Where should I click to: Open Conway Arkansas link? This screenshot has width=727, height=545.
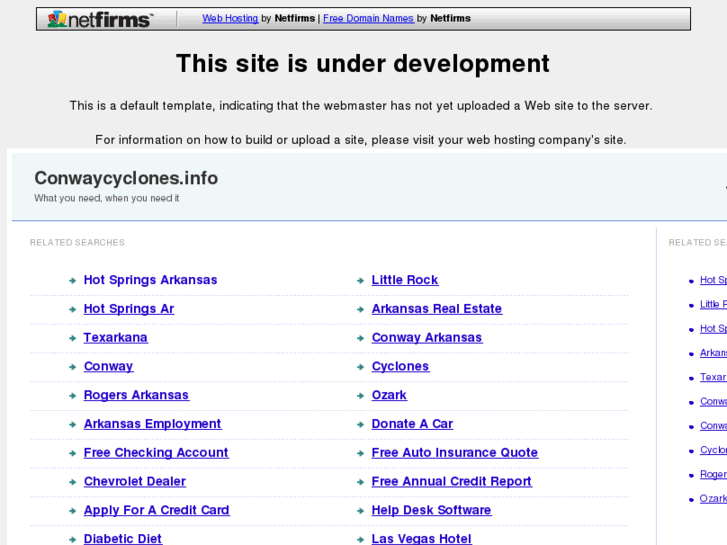pos(427,337)
